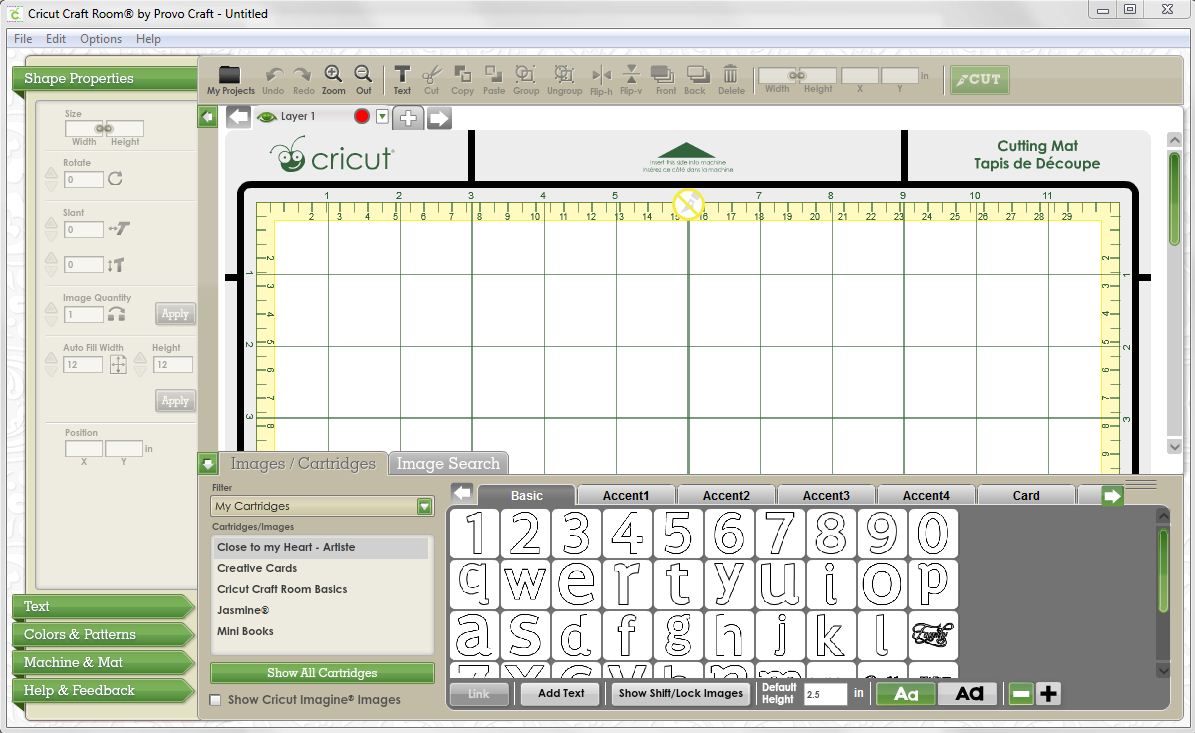Viewport: 1195px width, 733px height.
Task: Collapse Images panel with green down arrow
Action: [x=207, y=463]
